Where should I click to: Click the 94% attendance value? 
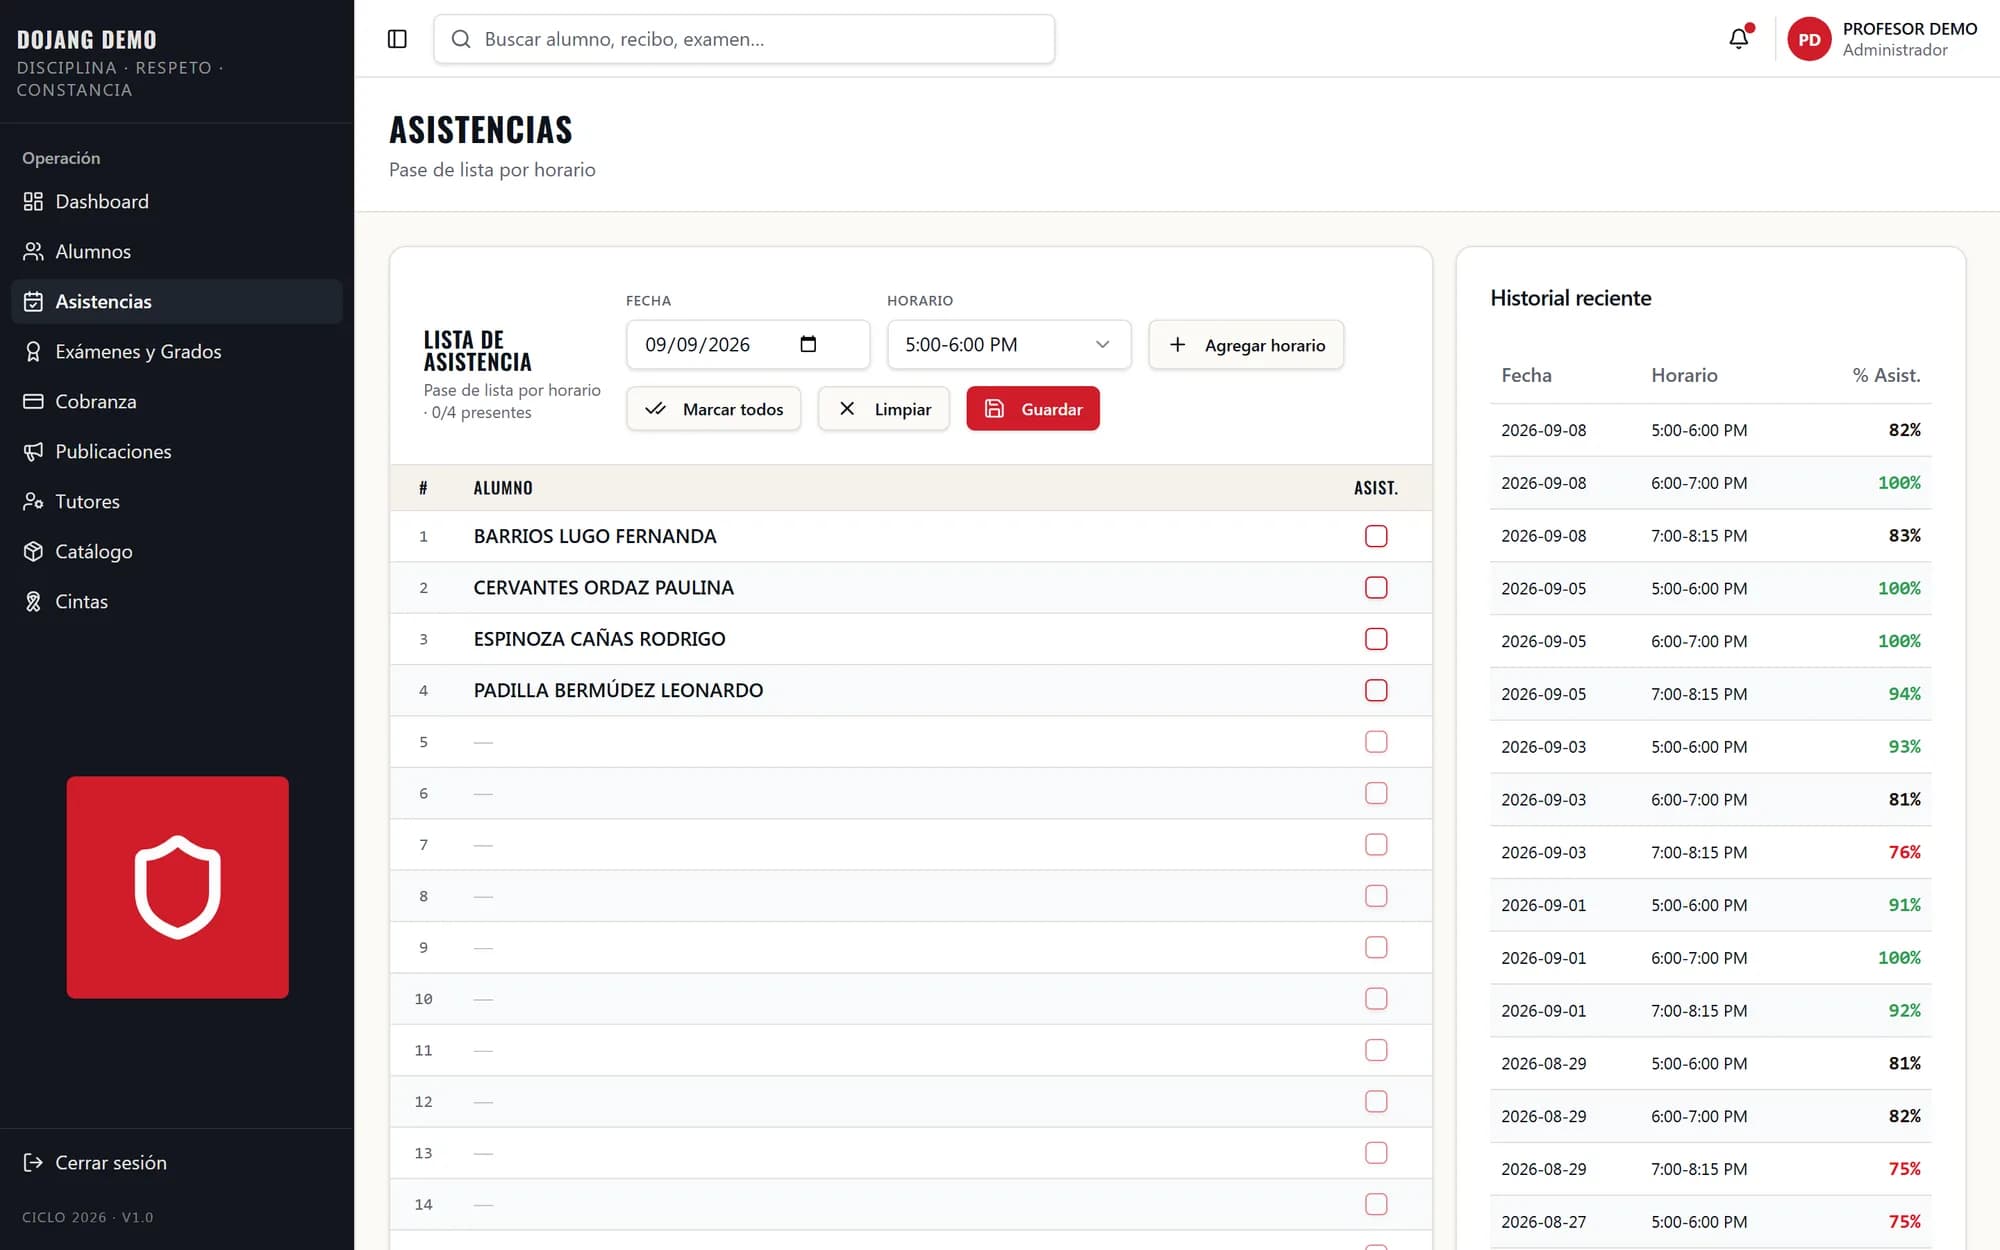[1904, 694]
